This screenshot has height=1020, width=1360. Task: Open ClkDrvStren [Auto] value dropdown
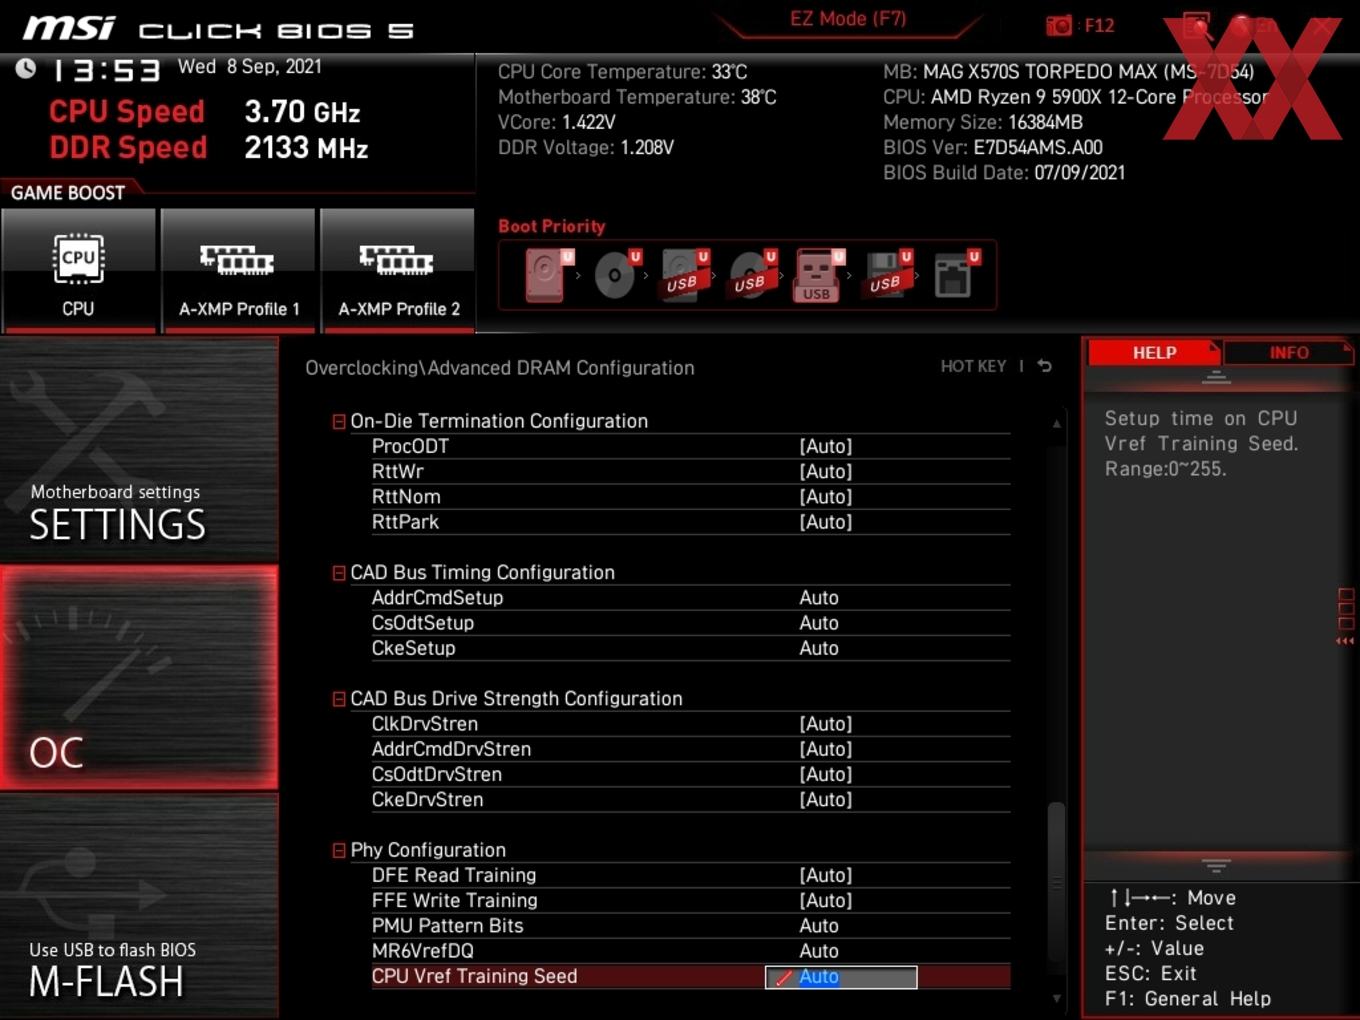tap(826, 724)
